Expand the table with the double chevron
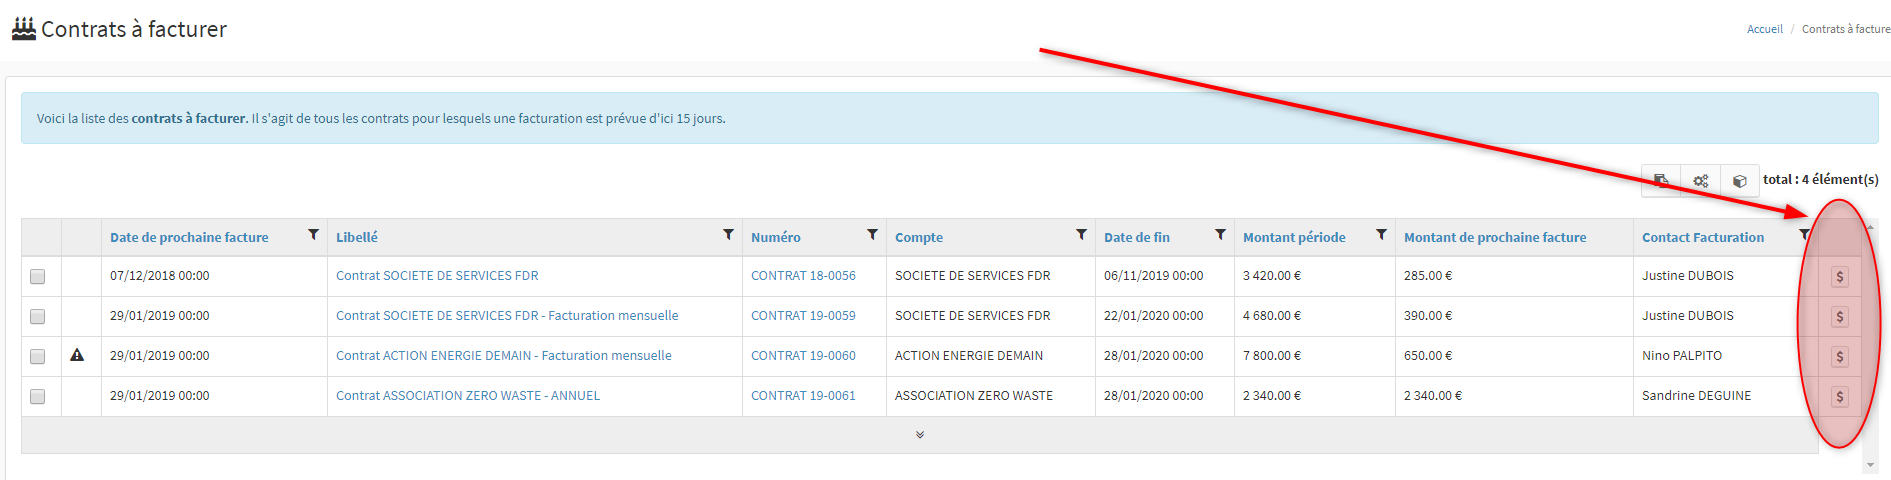 (920, 435)
